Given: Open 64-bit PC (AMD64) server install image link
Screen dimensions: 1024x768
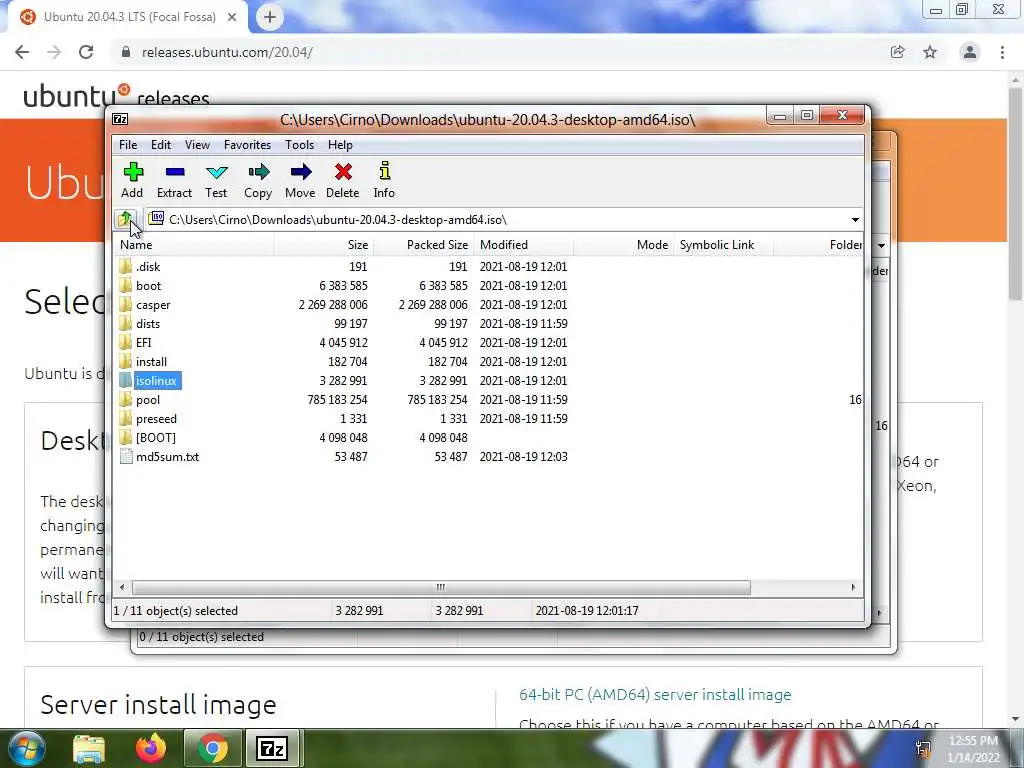Looking at the screenshot, I should coord(655,694).
